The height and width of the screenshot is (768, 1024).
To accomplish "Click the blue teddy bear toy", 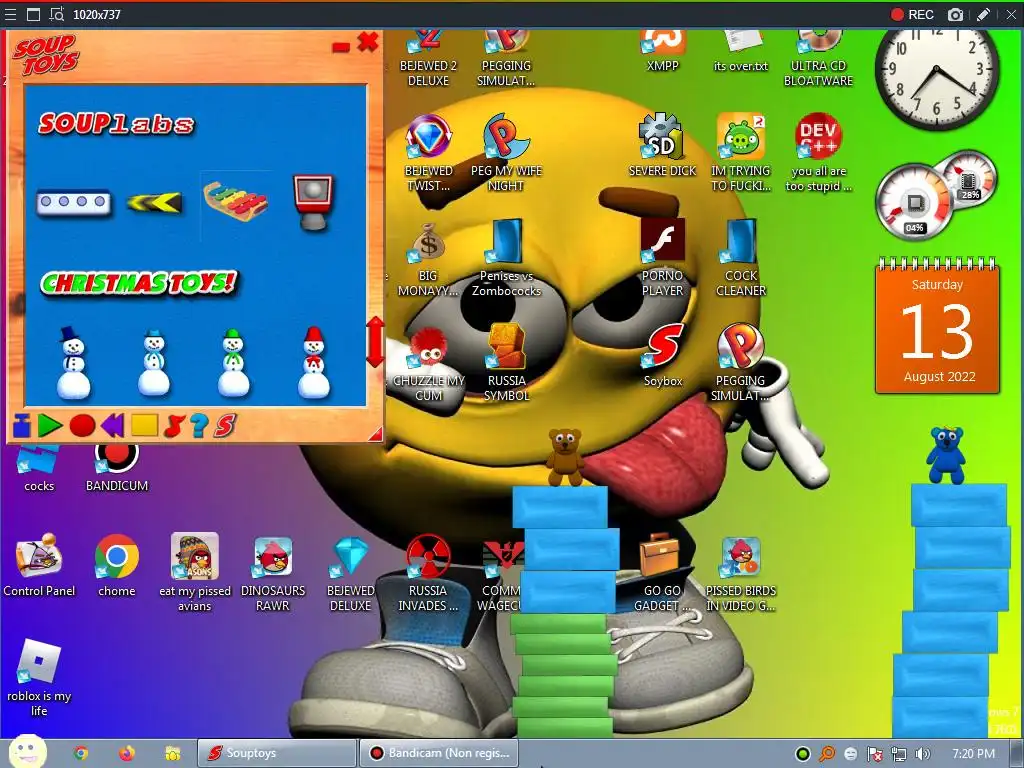I will [946, 455].
